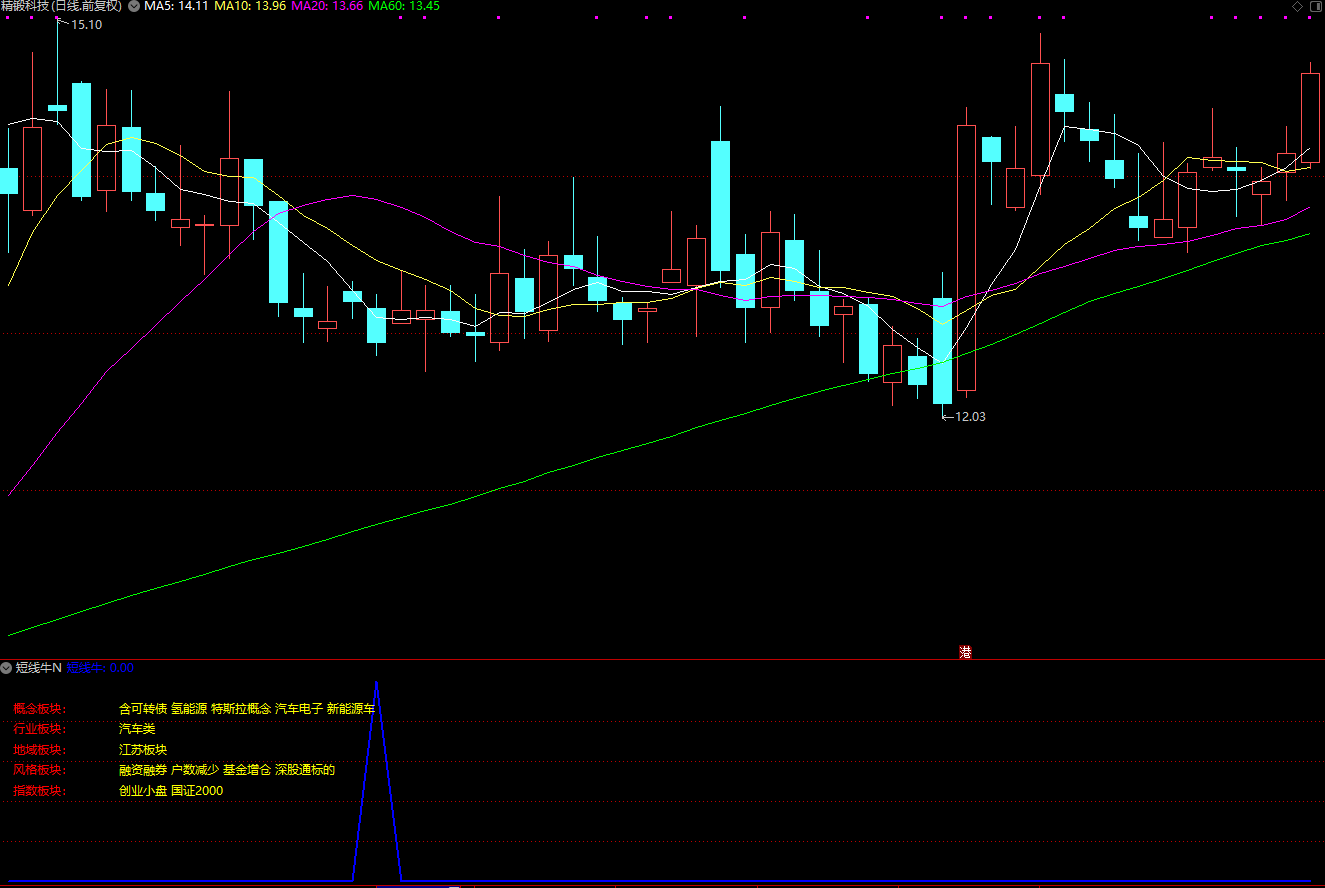Screen dimensions: 1325x888
Task: Select the 精锻科技(日线,前复权) chart title
Action: point(61,6)
